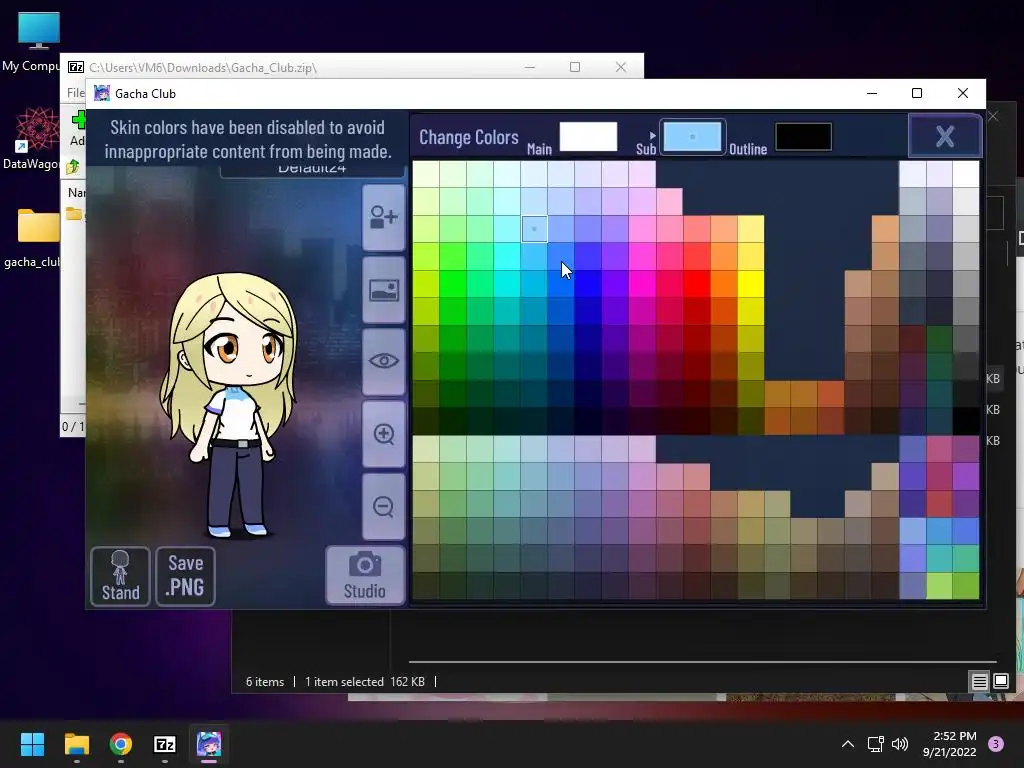
Task: Pick the magenta palette swatch
Action: click(643, 283)
